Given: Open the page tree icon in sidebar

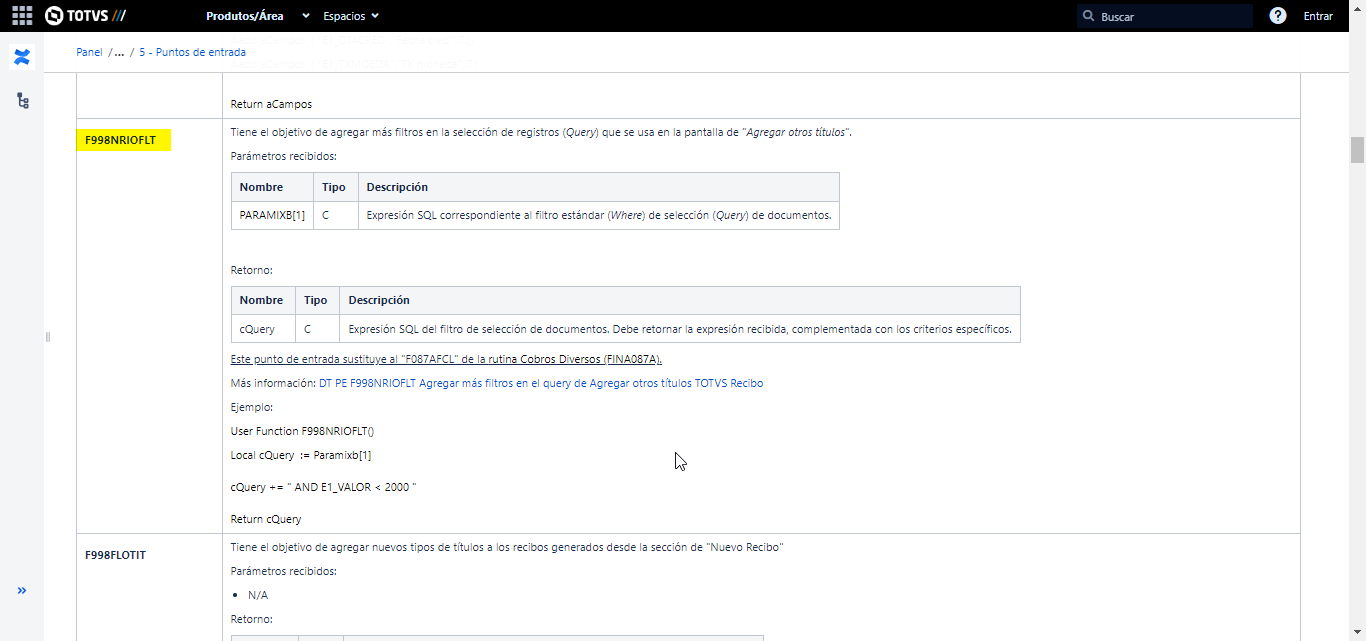Looking at the screenshot, I should point(21,101).
